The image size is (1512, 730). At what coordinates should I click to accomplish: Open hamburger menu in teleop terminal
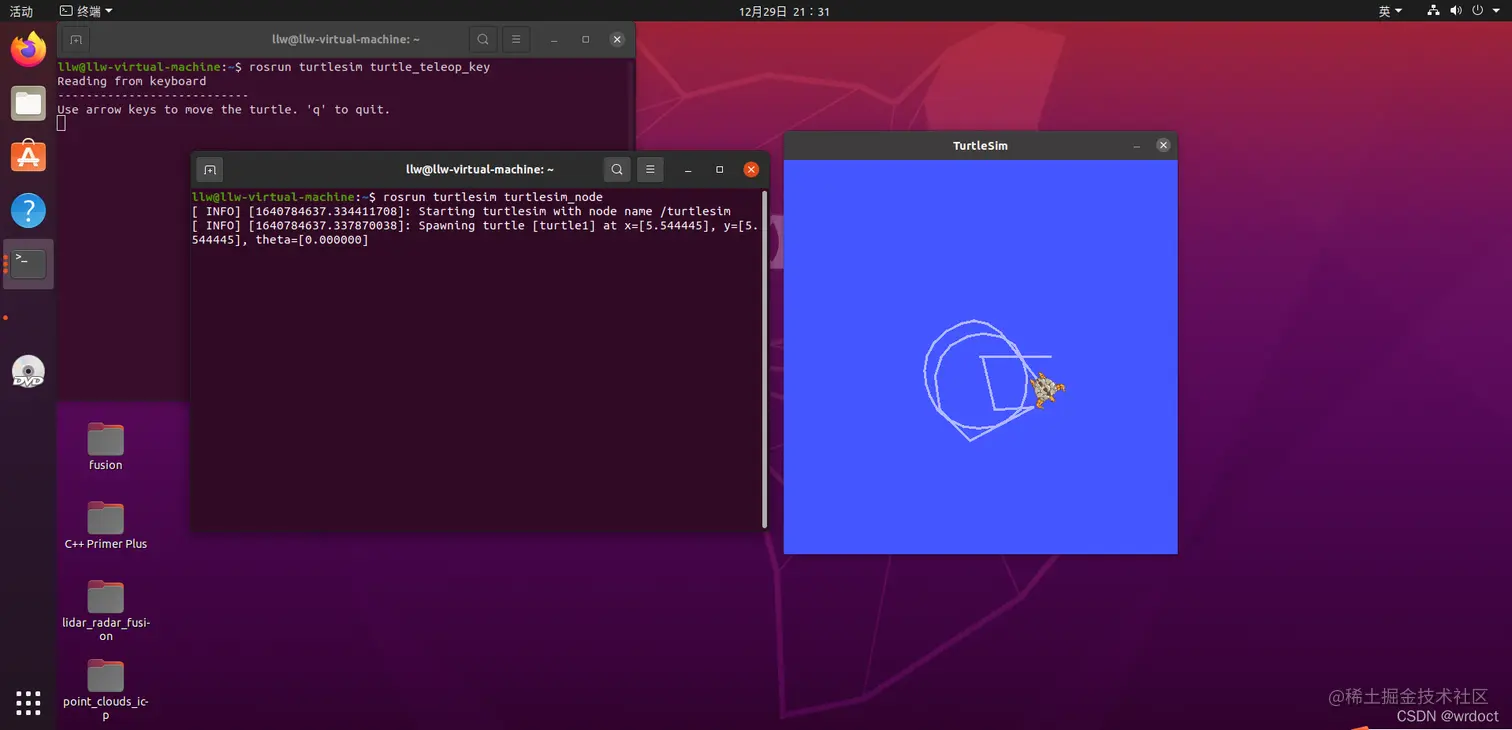pyautogui.click(x=516, y=40)
